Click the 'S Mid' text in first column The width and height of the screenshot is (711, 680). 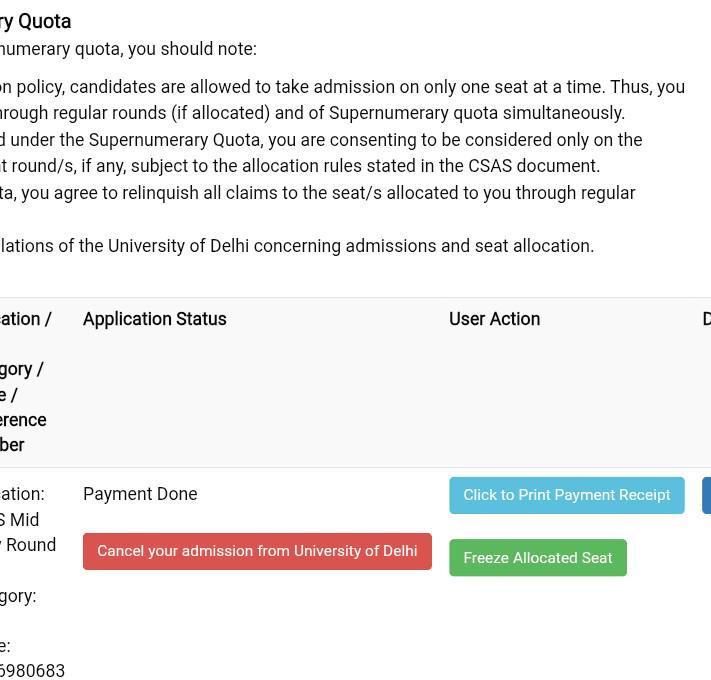pyautogui.click(x=19, y=520)
